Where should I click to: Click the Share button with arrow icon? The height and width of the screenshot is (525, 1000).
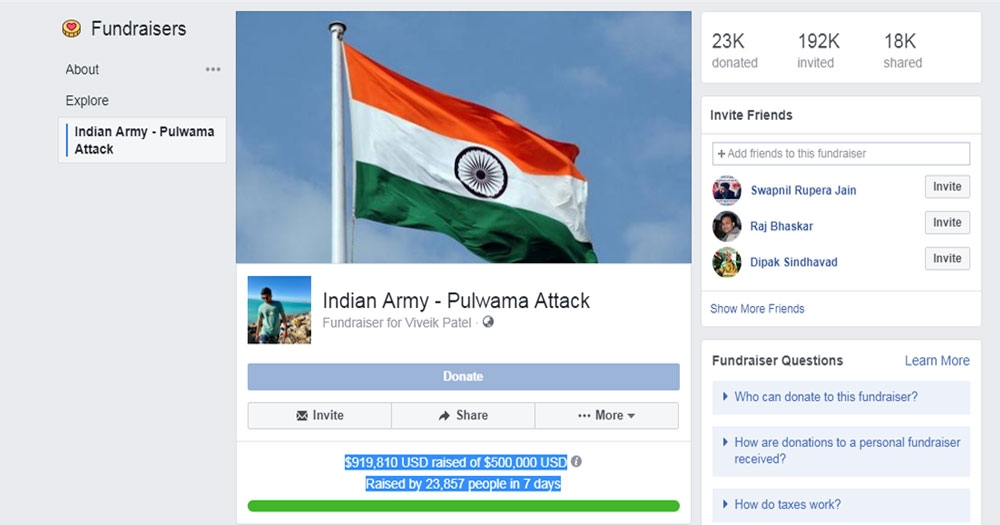tap(463, 415)
